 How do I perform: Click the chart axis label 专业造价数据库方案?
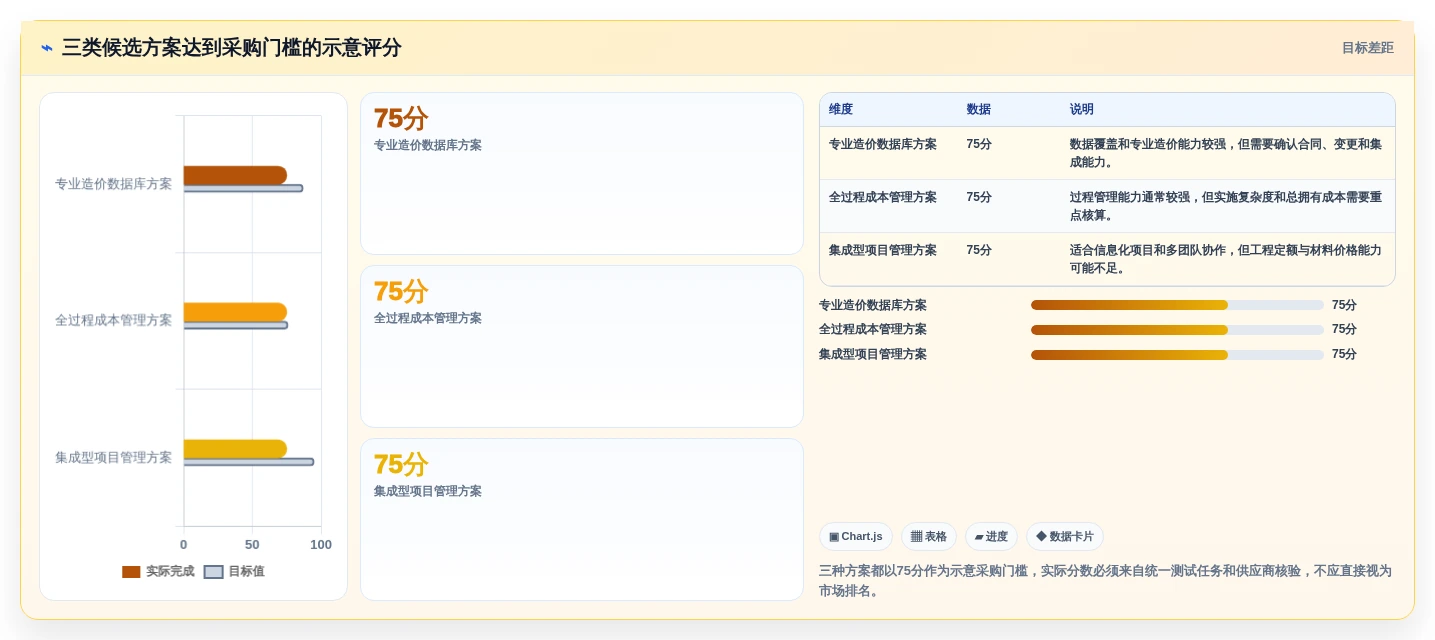pyautogui.click(x=113, y=184)
